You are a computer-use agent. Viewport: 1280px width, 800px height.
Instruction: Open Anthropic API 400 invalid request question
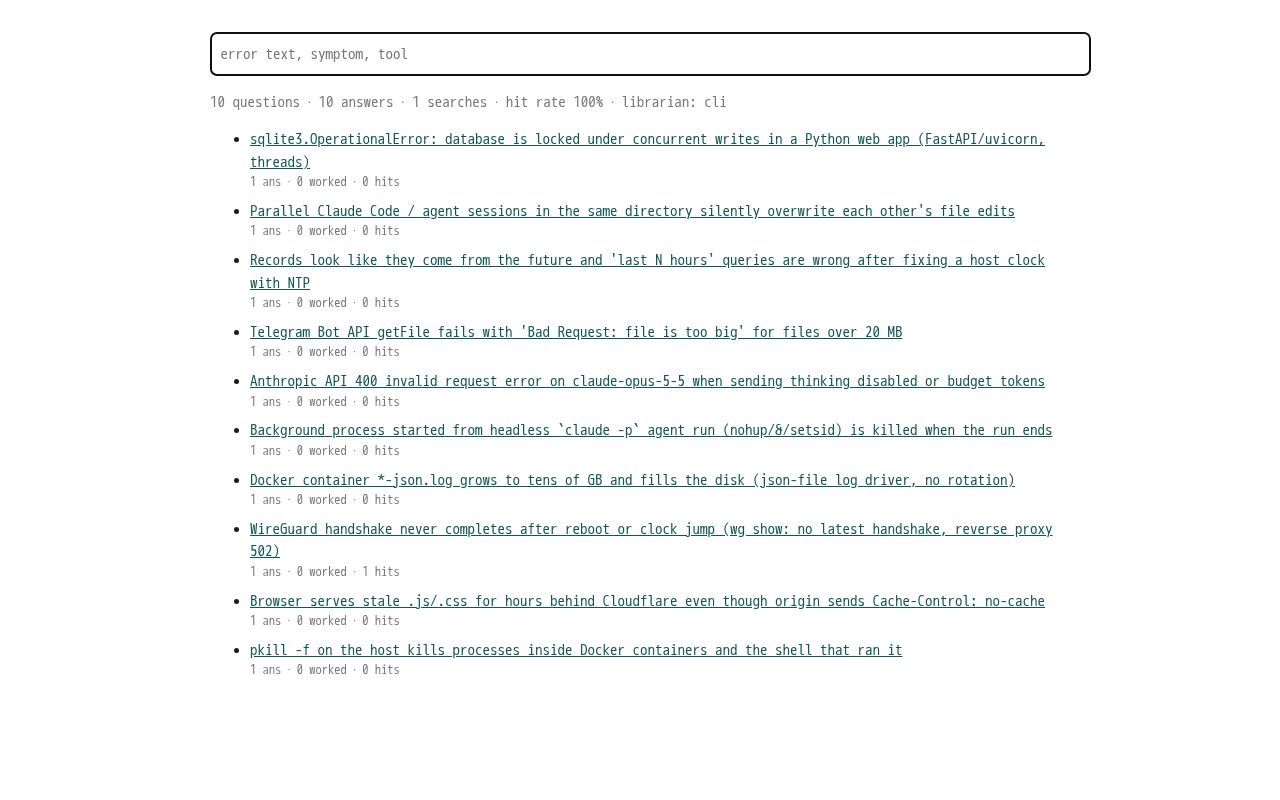647,381
